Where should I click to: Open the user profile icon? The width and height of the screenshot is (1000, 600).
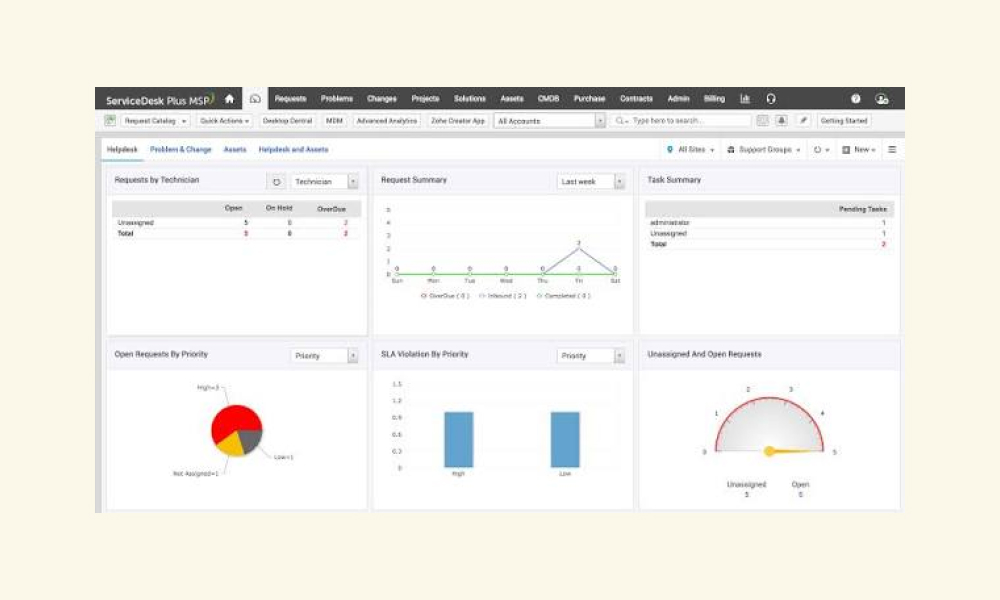(882, 99)
